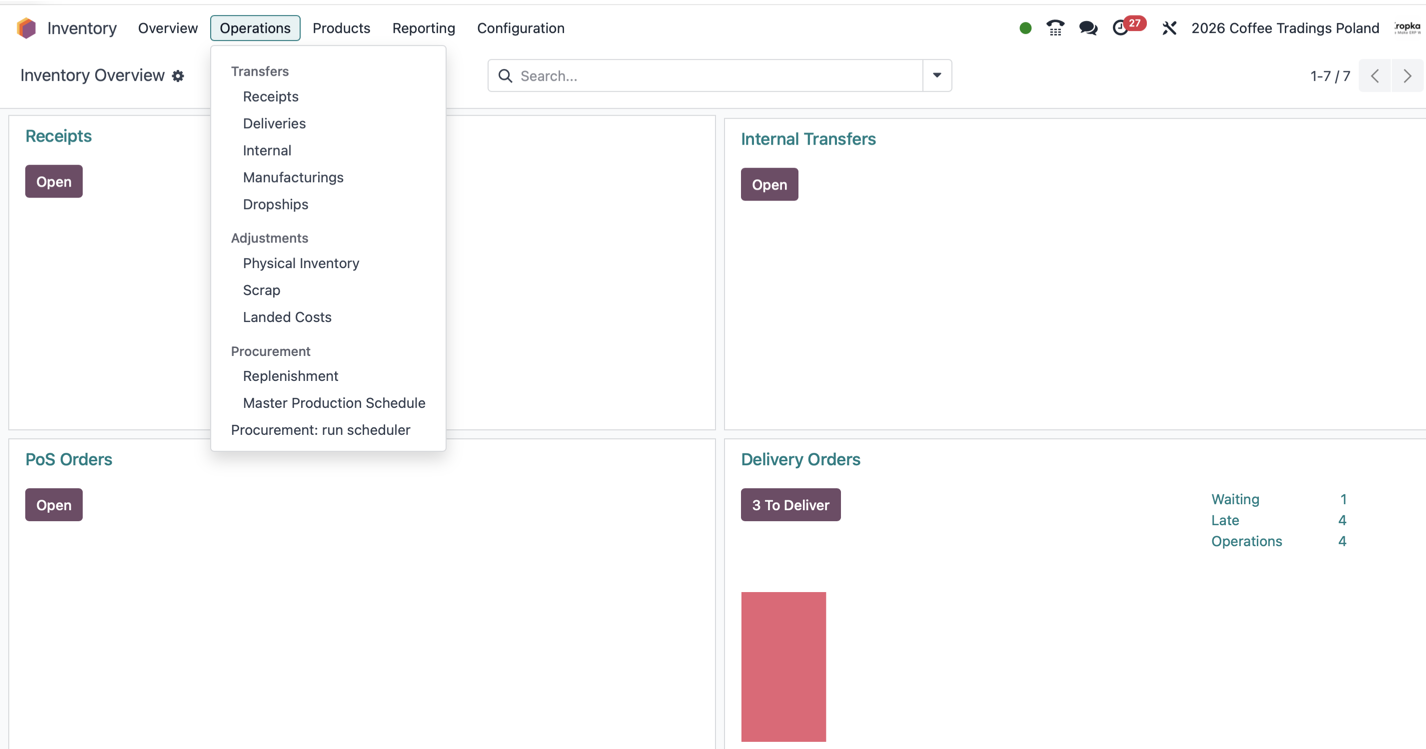Toggle the search options dropdown arrow

tap(937, 76)
